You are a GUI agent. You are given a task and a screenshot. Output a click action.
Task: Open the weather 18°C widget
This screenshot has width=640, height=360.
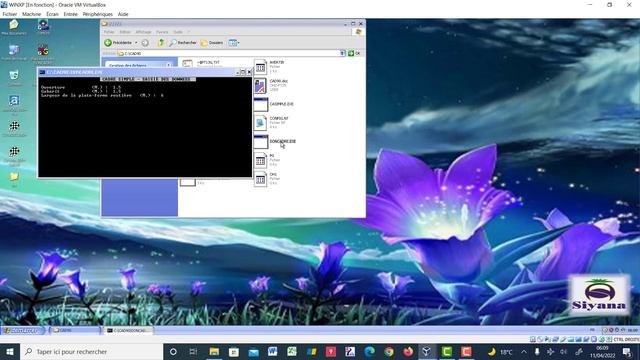(x=500, y=351)
